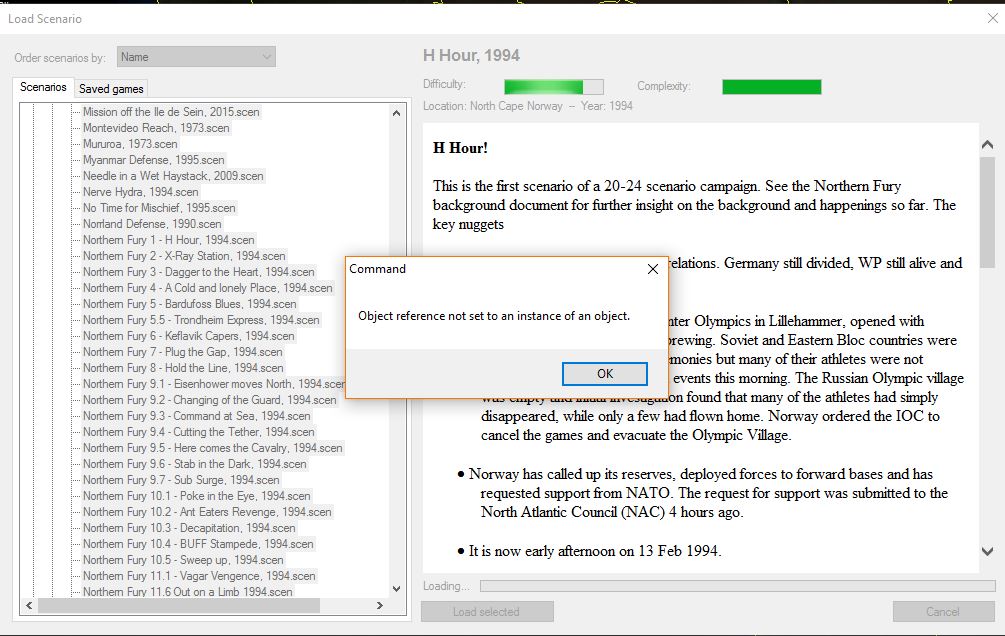Click the description panel scroll down arrow
The width and height of the screenshot is (1005, 636).
pos(987,551)
